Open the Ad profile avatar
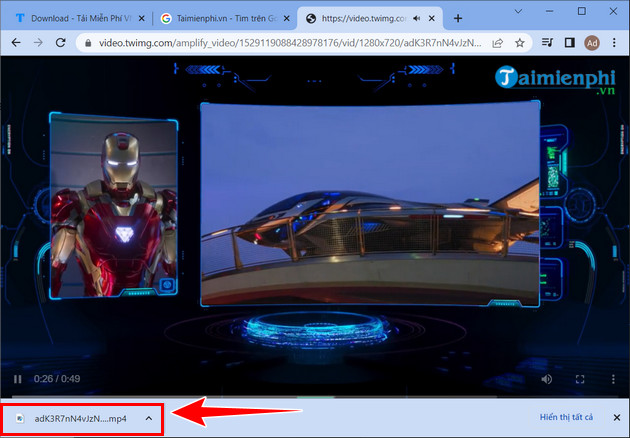 click(x=592, y=43)
